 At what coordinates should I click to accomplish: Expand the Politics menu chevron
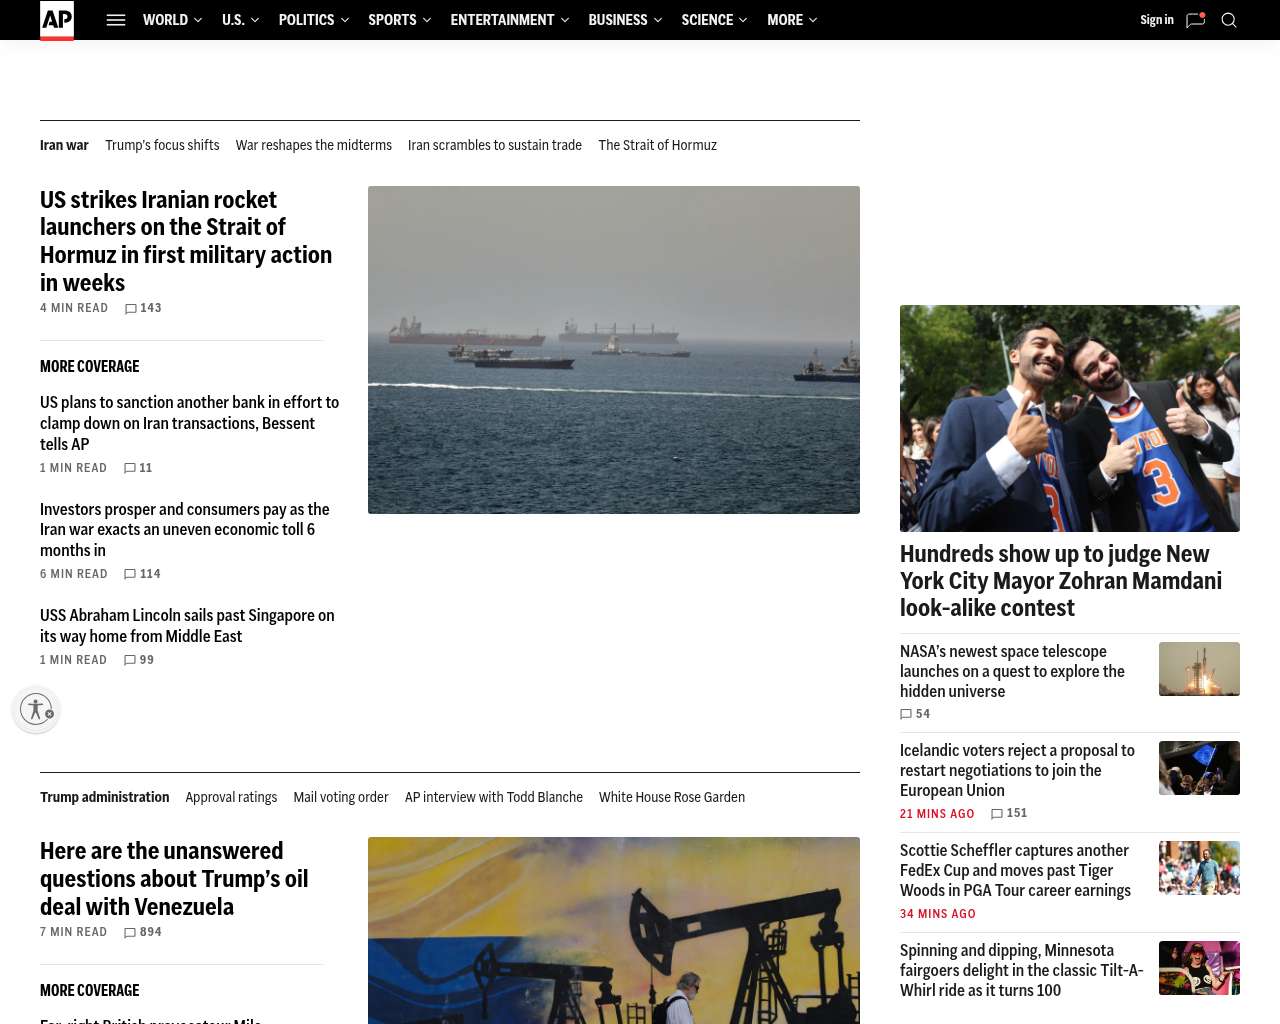pos(345,20)
